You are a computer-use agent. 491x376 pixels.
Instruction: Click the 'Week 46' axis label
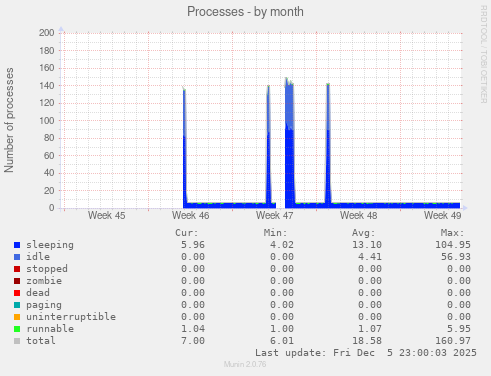tap(191, 215)
